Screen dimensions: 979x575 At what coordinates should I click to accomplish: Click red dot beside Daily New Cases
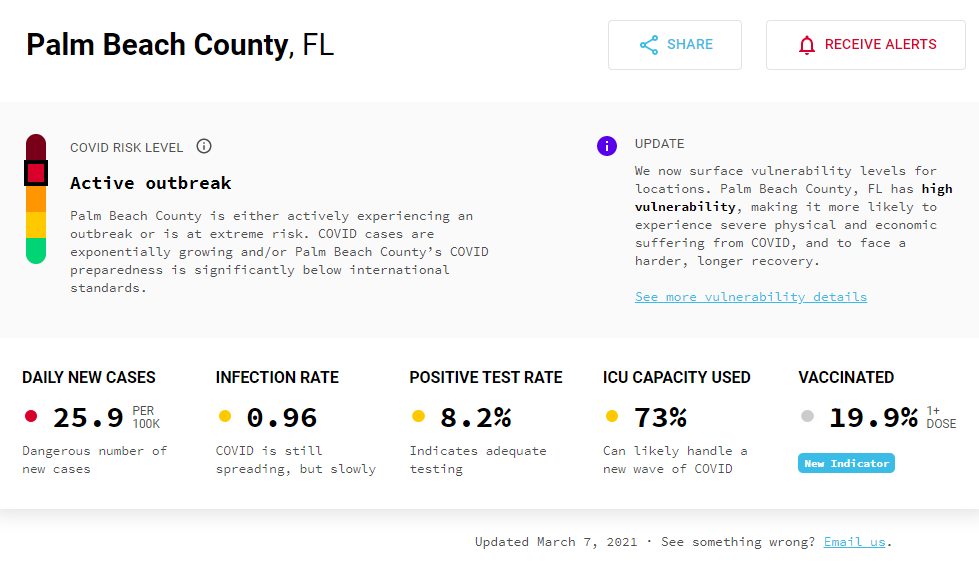pos(31,416)
